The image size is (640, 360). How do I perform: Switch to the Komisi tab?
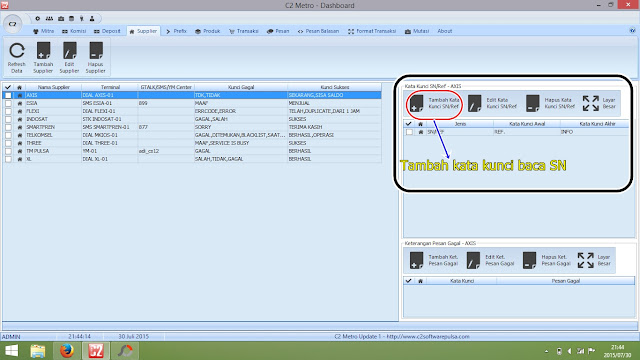(x=74, y=31)
